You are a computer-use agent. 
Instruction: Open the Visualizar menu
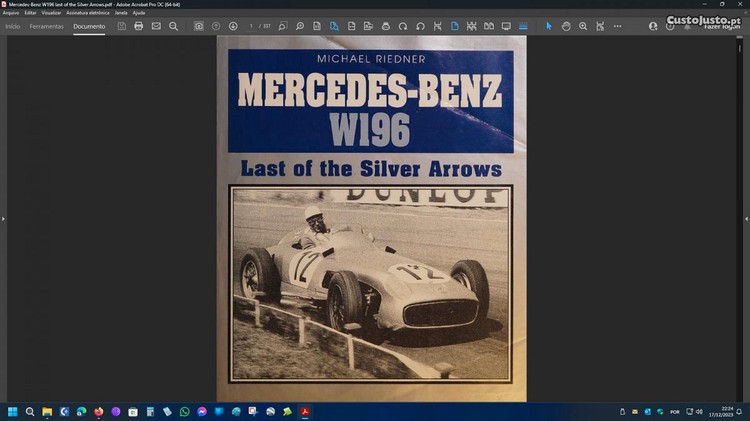pos(51,12)
